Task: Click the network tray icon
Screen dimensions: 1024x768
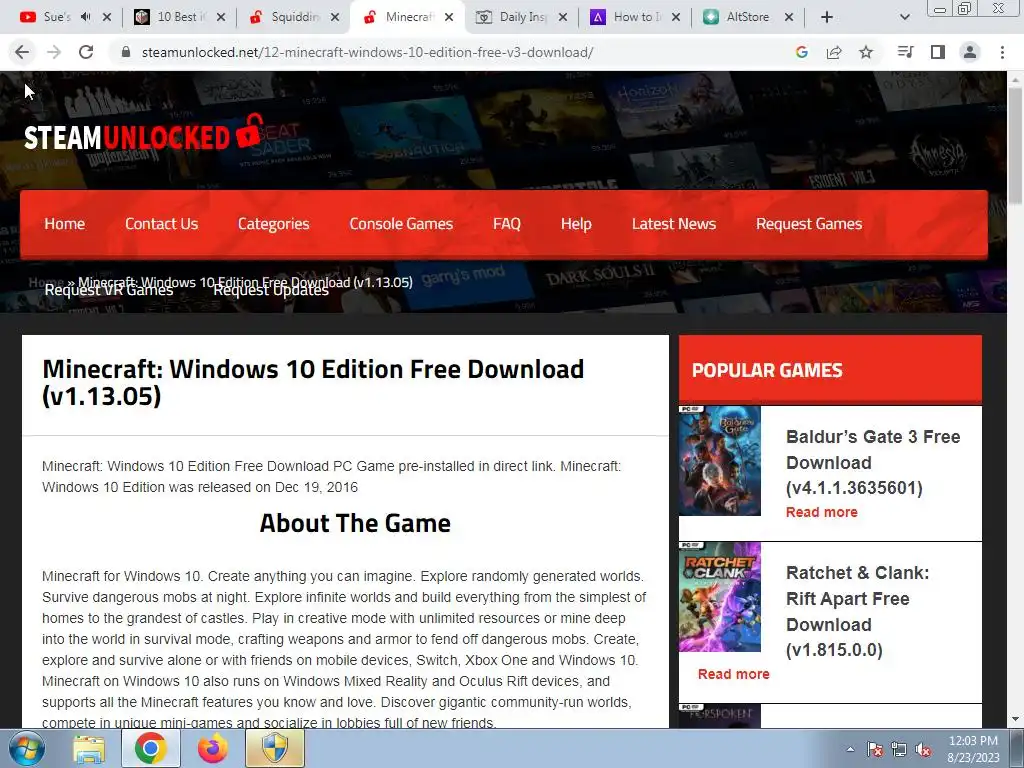Action: tap(899, 749)
